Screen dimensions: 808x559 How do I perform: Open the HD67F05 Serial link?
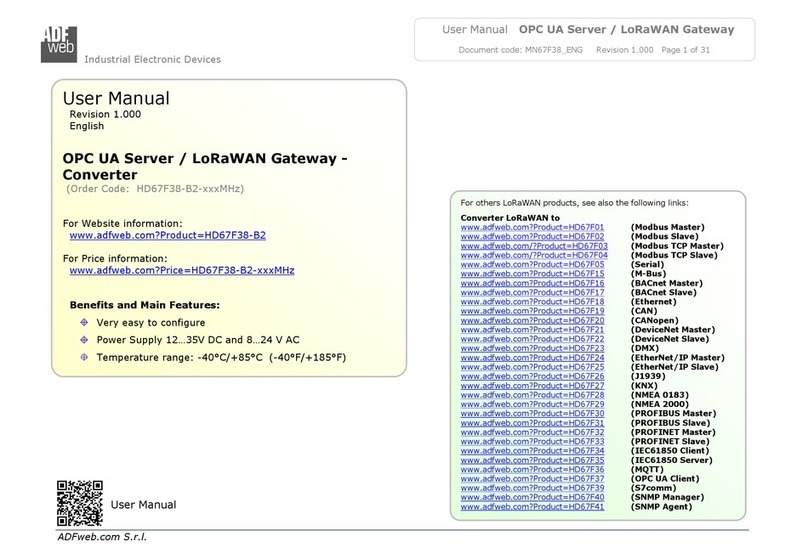532,264
